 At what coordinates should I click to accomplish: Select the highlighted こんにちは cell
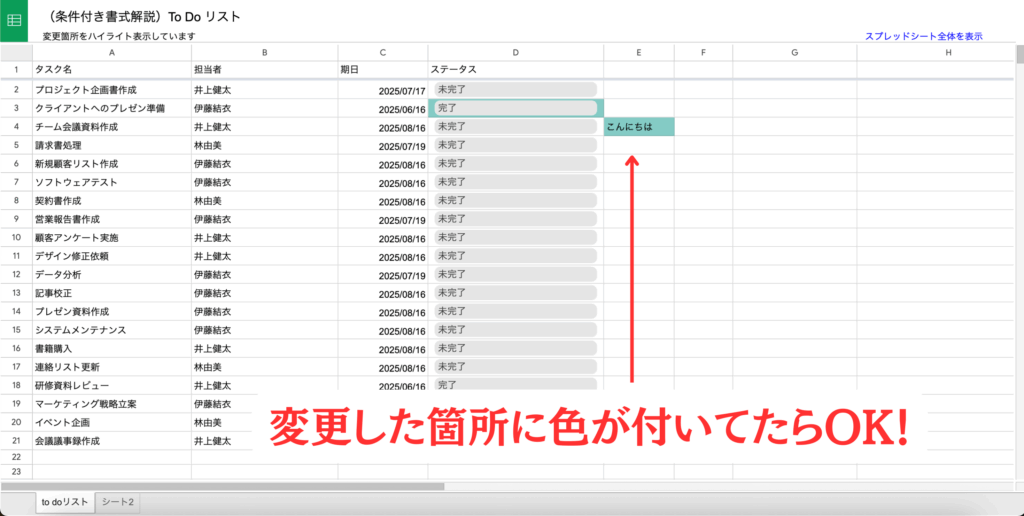(639, 127)
